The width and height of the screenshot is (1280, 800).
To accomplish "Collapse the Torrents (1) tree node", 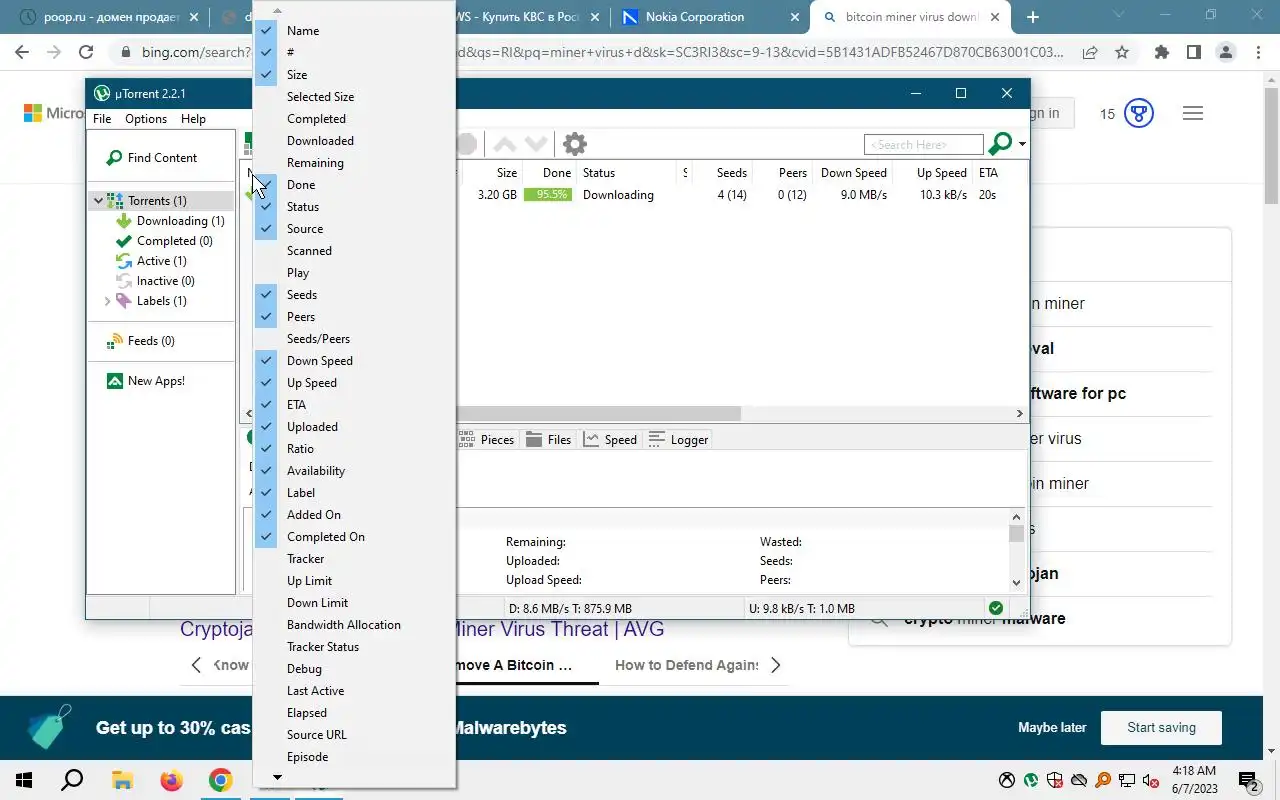I will 98,201.
